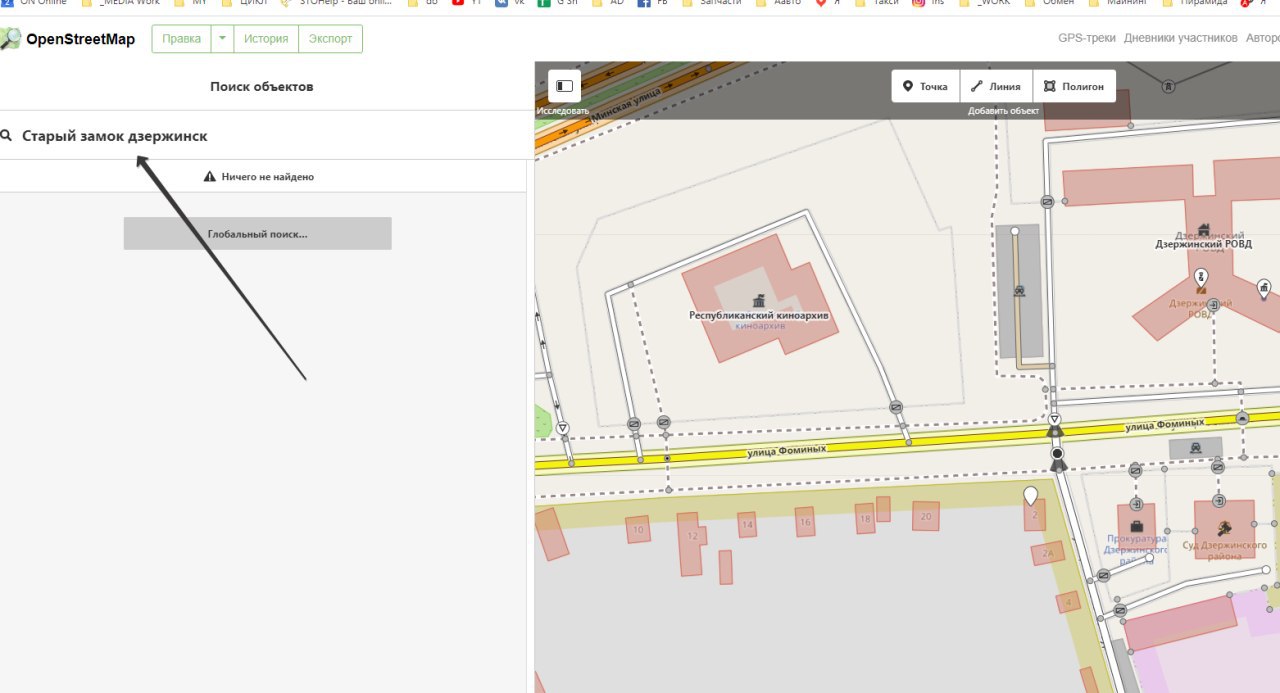Follow the GPS-треки link

1087,39
